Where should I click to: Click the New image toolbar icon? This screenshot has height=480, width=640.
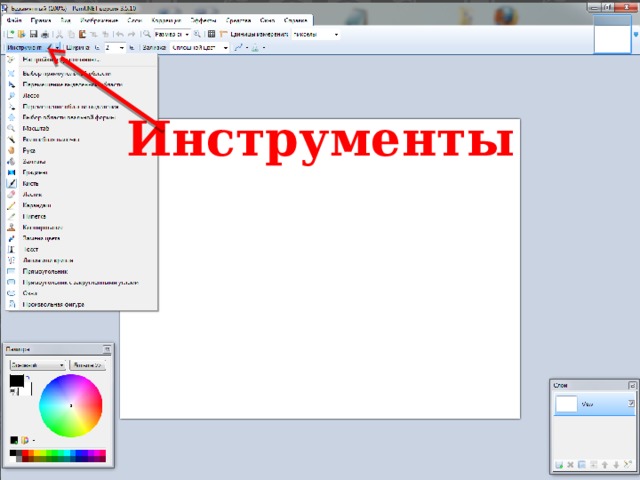tap(11, 34)
